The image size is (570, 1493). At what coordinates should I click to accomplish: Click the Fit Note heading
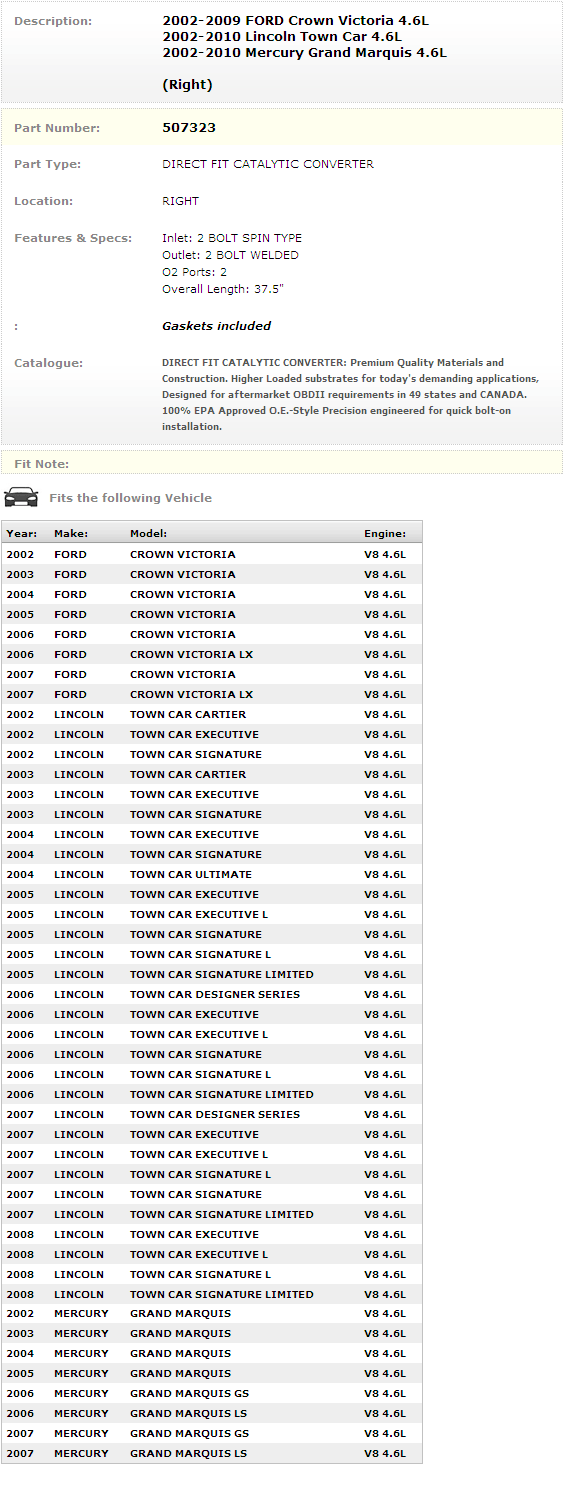(41, 464)
